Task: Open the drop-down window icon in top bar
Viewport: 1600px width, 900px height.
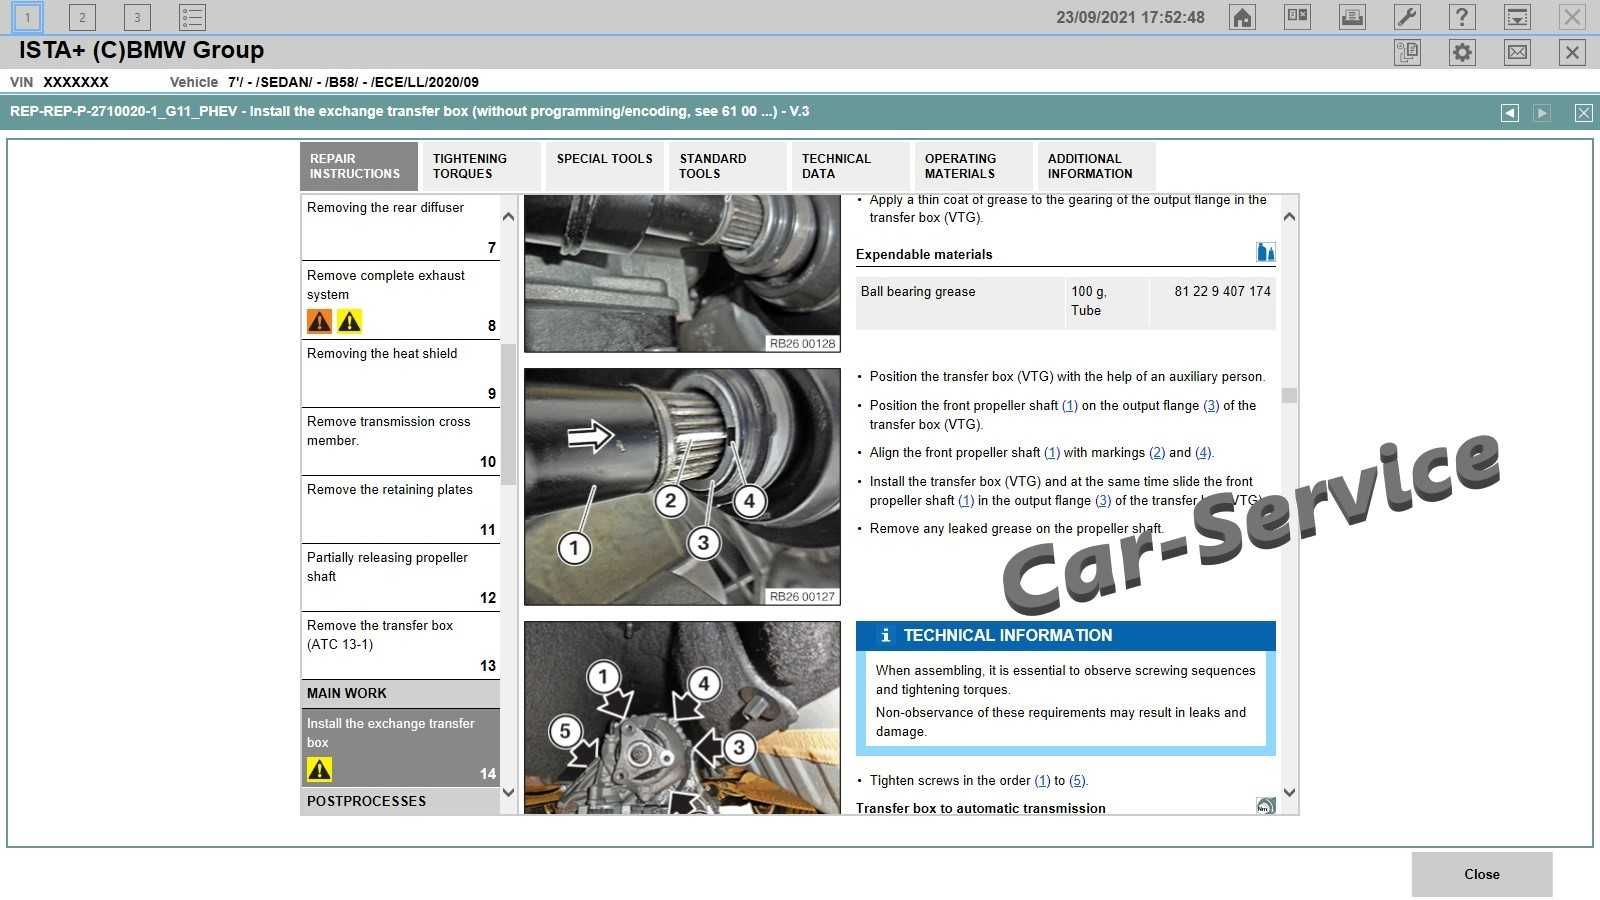Action: tap(1517, 17)
